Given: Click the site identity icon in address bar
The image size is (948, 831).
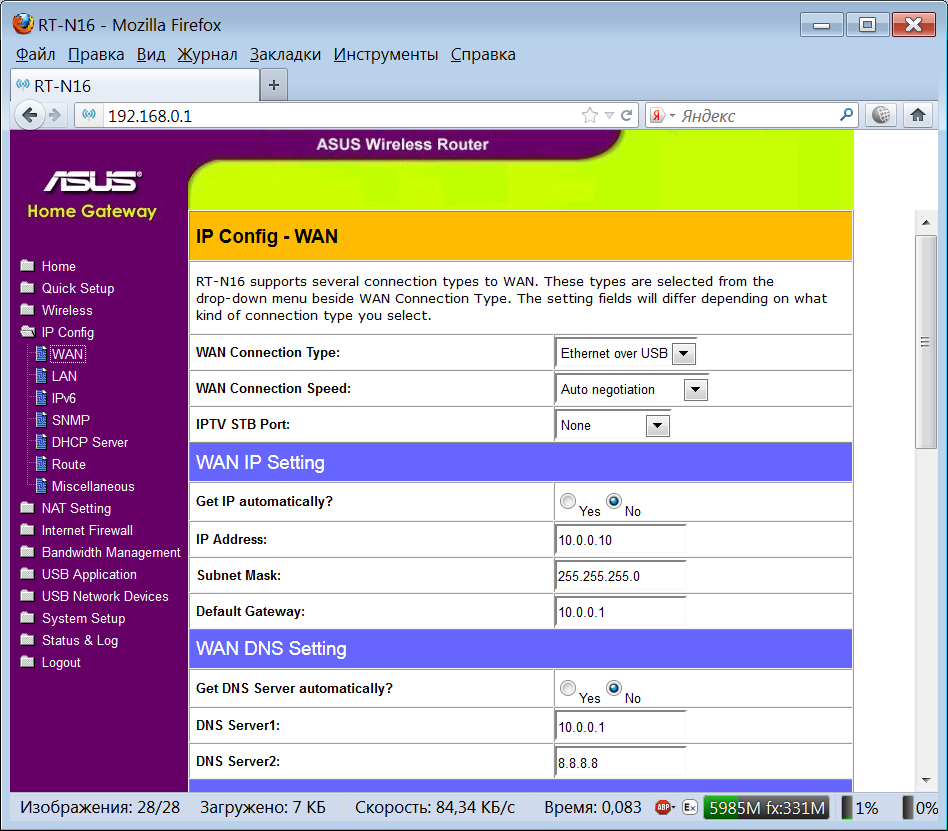Looking at the screenshot, I should pyautogui.click(x=89, y=115).
